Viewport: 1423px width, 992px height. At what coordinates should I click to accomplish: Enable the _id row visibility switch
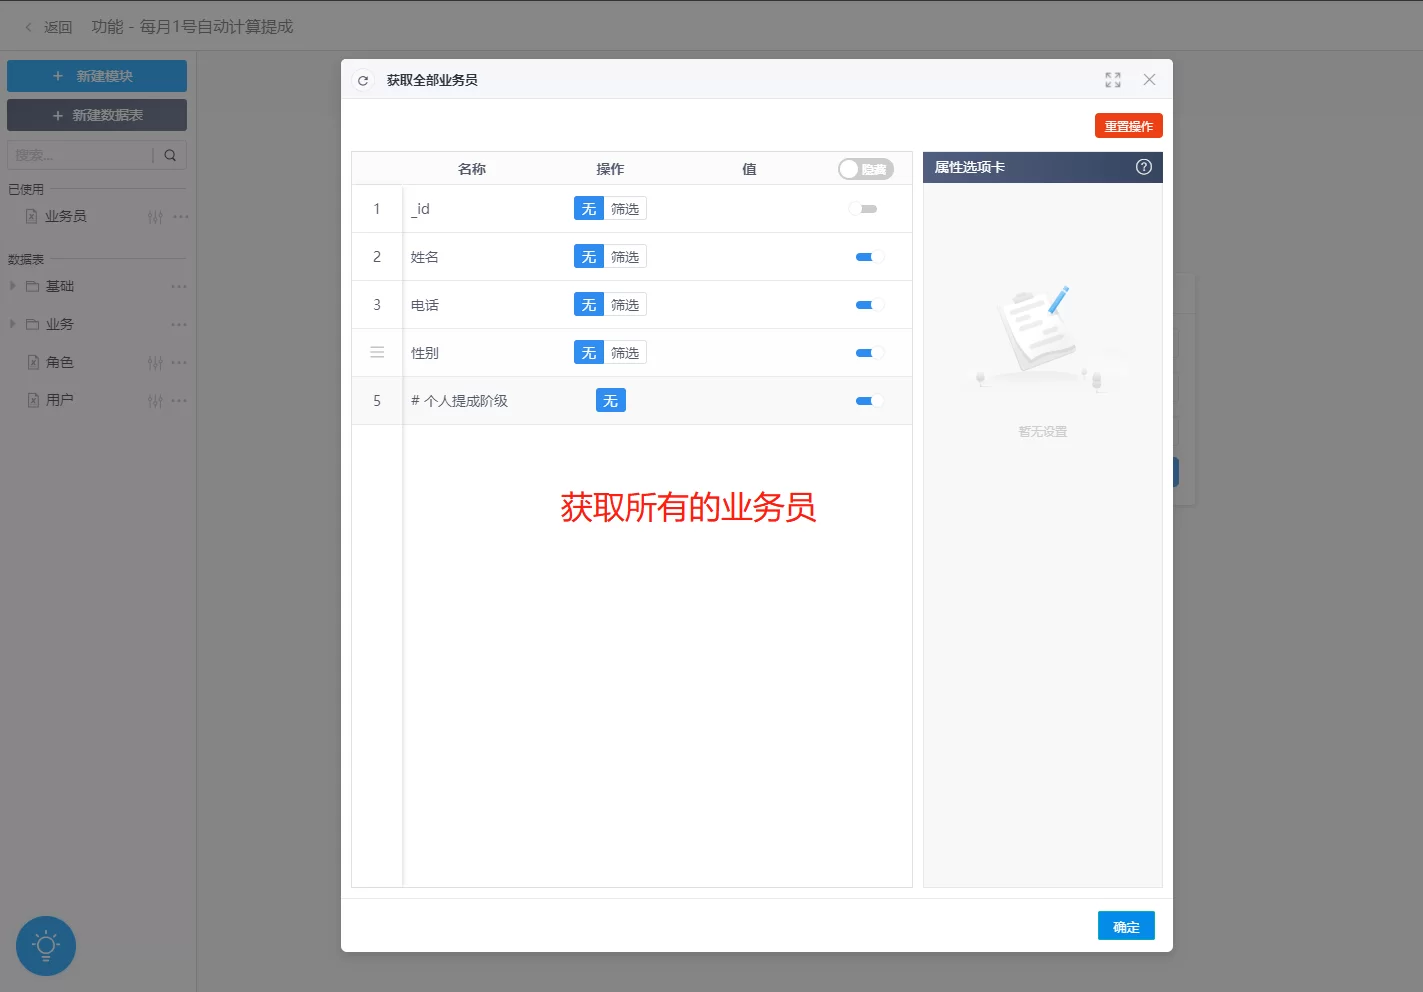[863, 209]
